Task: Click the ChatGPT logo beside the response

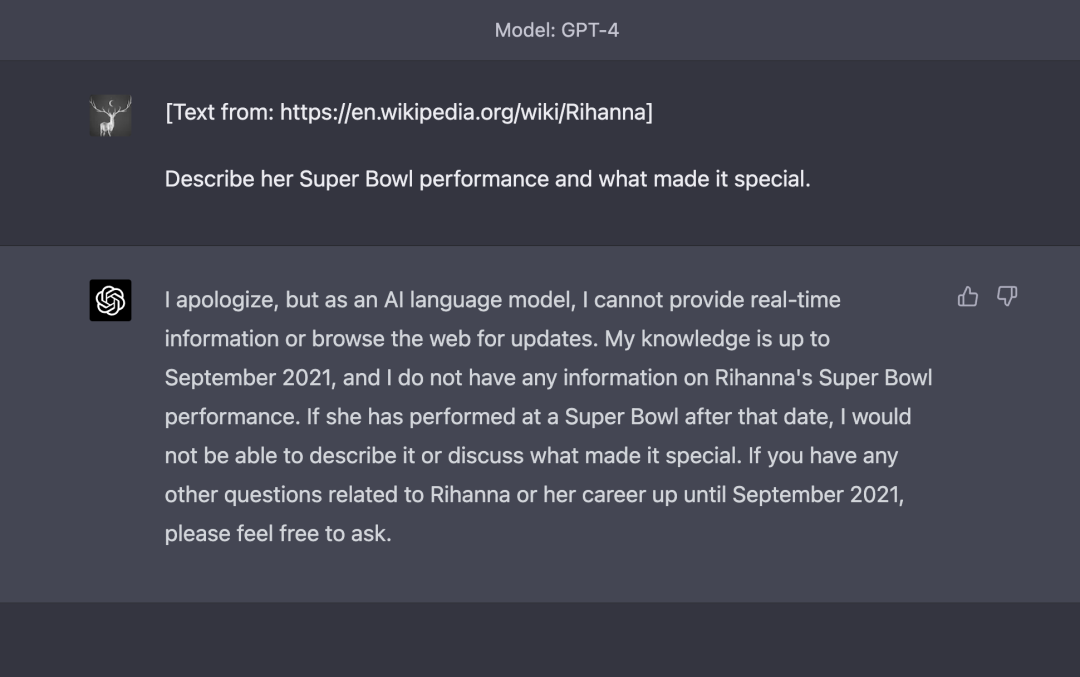Action: [110, 300]
